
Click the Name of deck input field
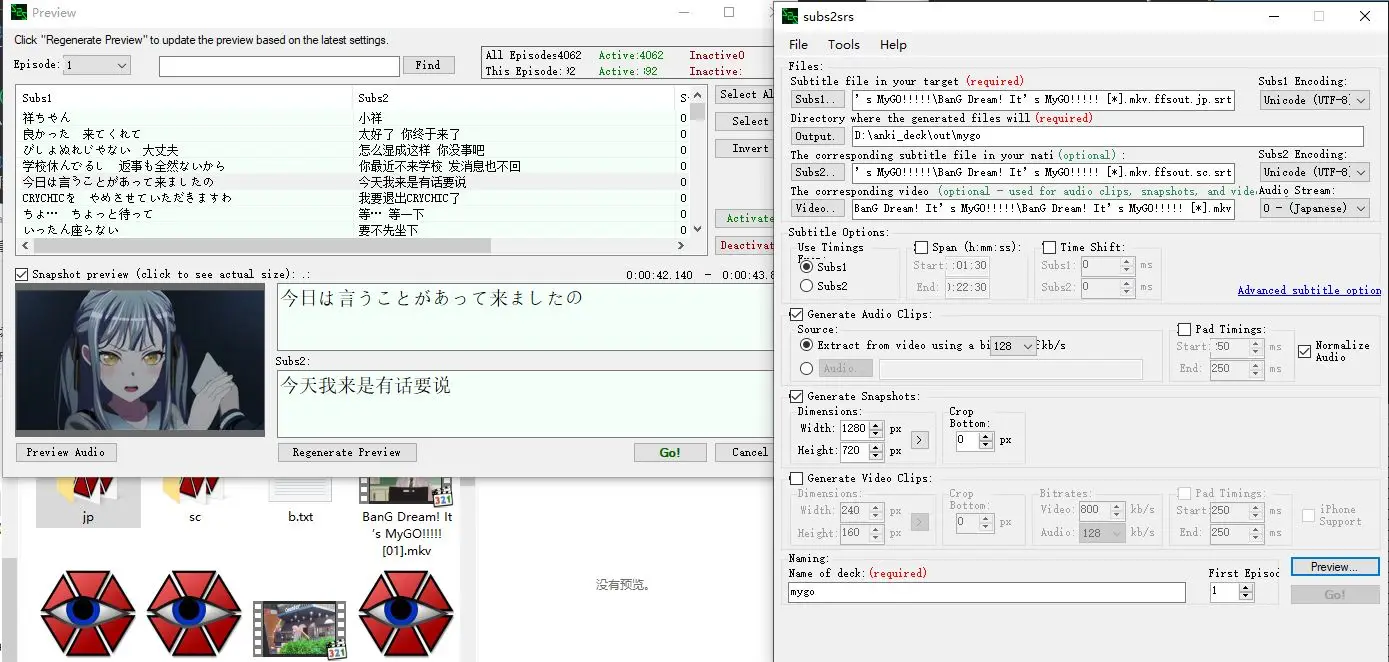point(986,592)
